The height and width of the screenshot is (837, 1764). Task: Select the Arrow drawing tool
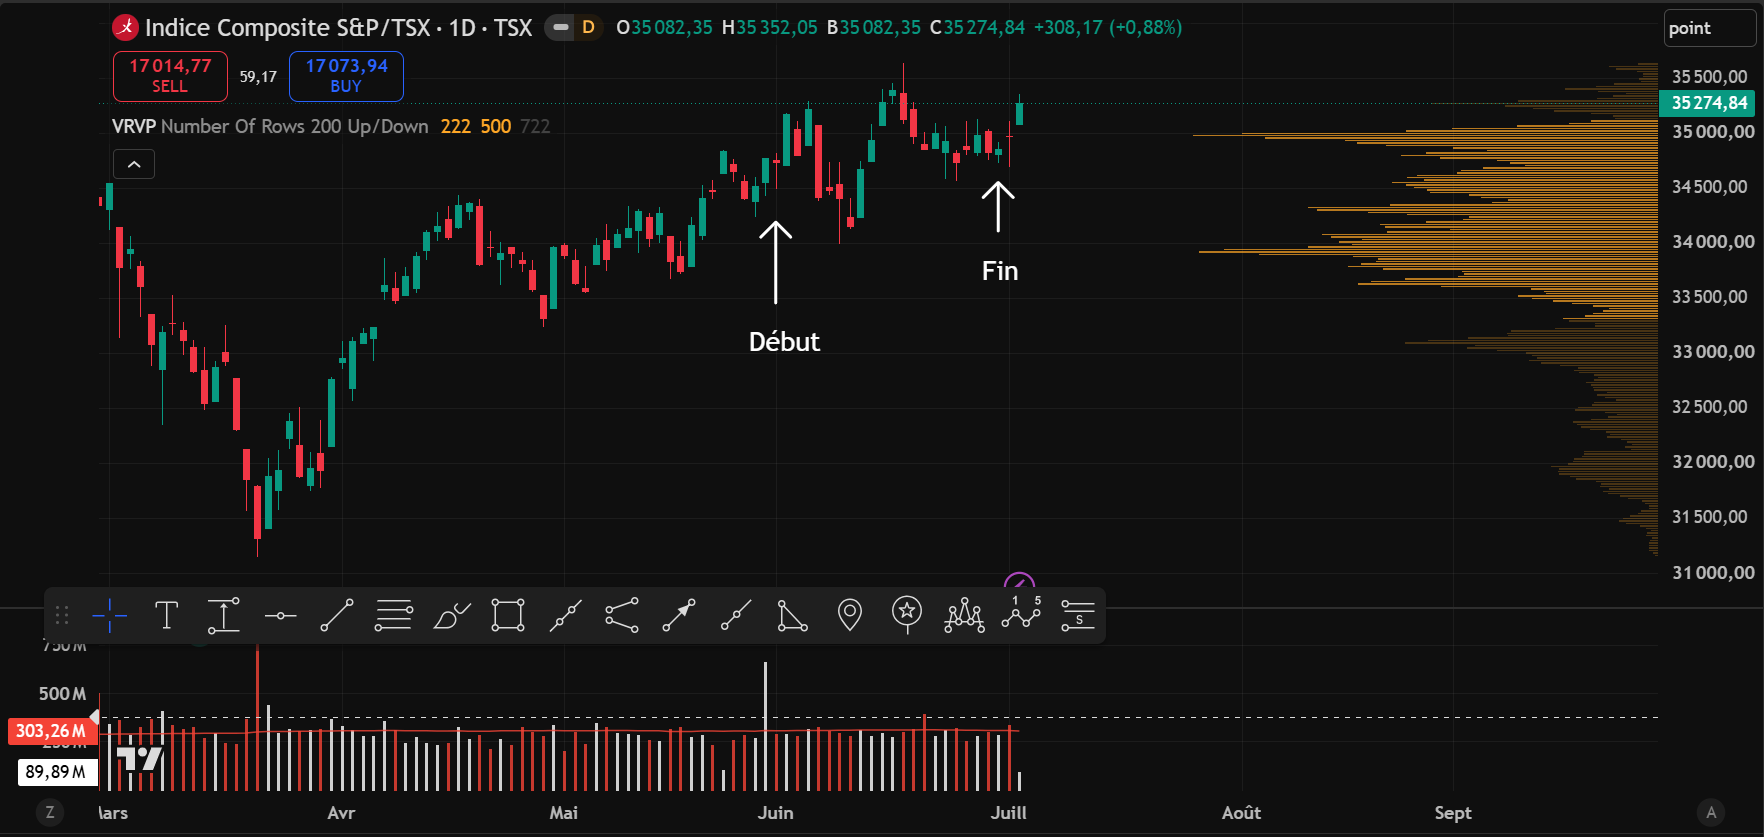coord(679,615)
